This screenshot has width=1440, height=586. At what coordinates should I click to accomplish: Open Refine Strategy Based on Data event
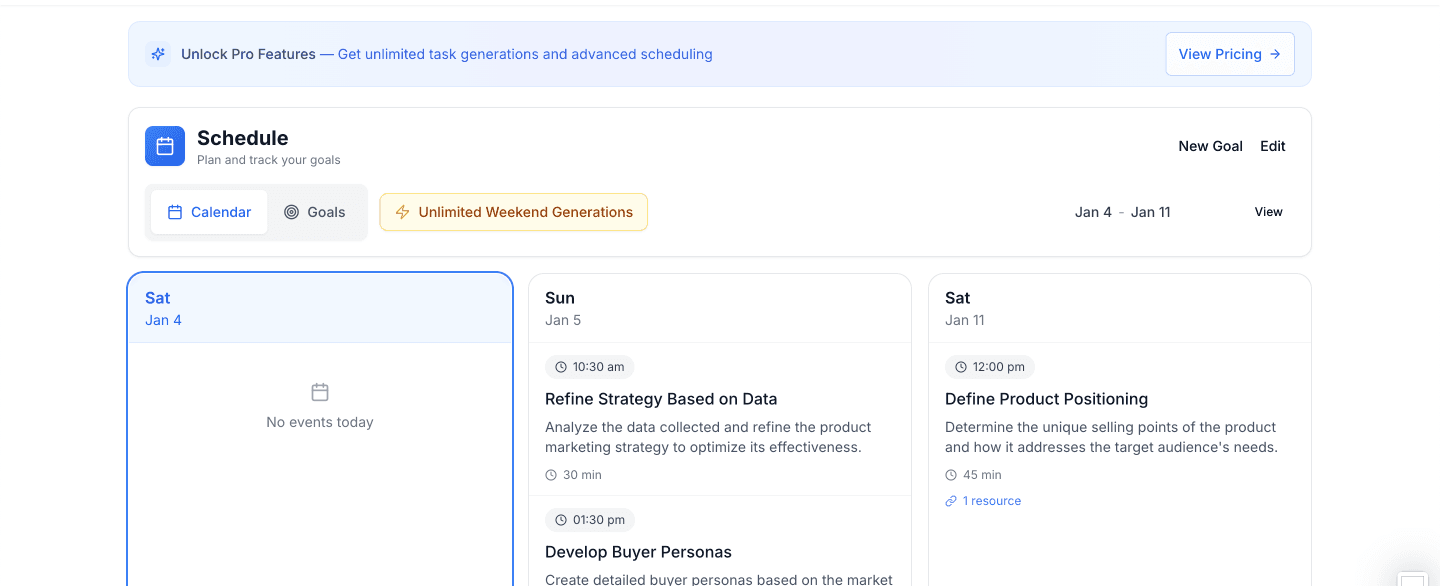tap(661, 399)
